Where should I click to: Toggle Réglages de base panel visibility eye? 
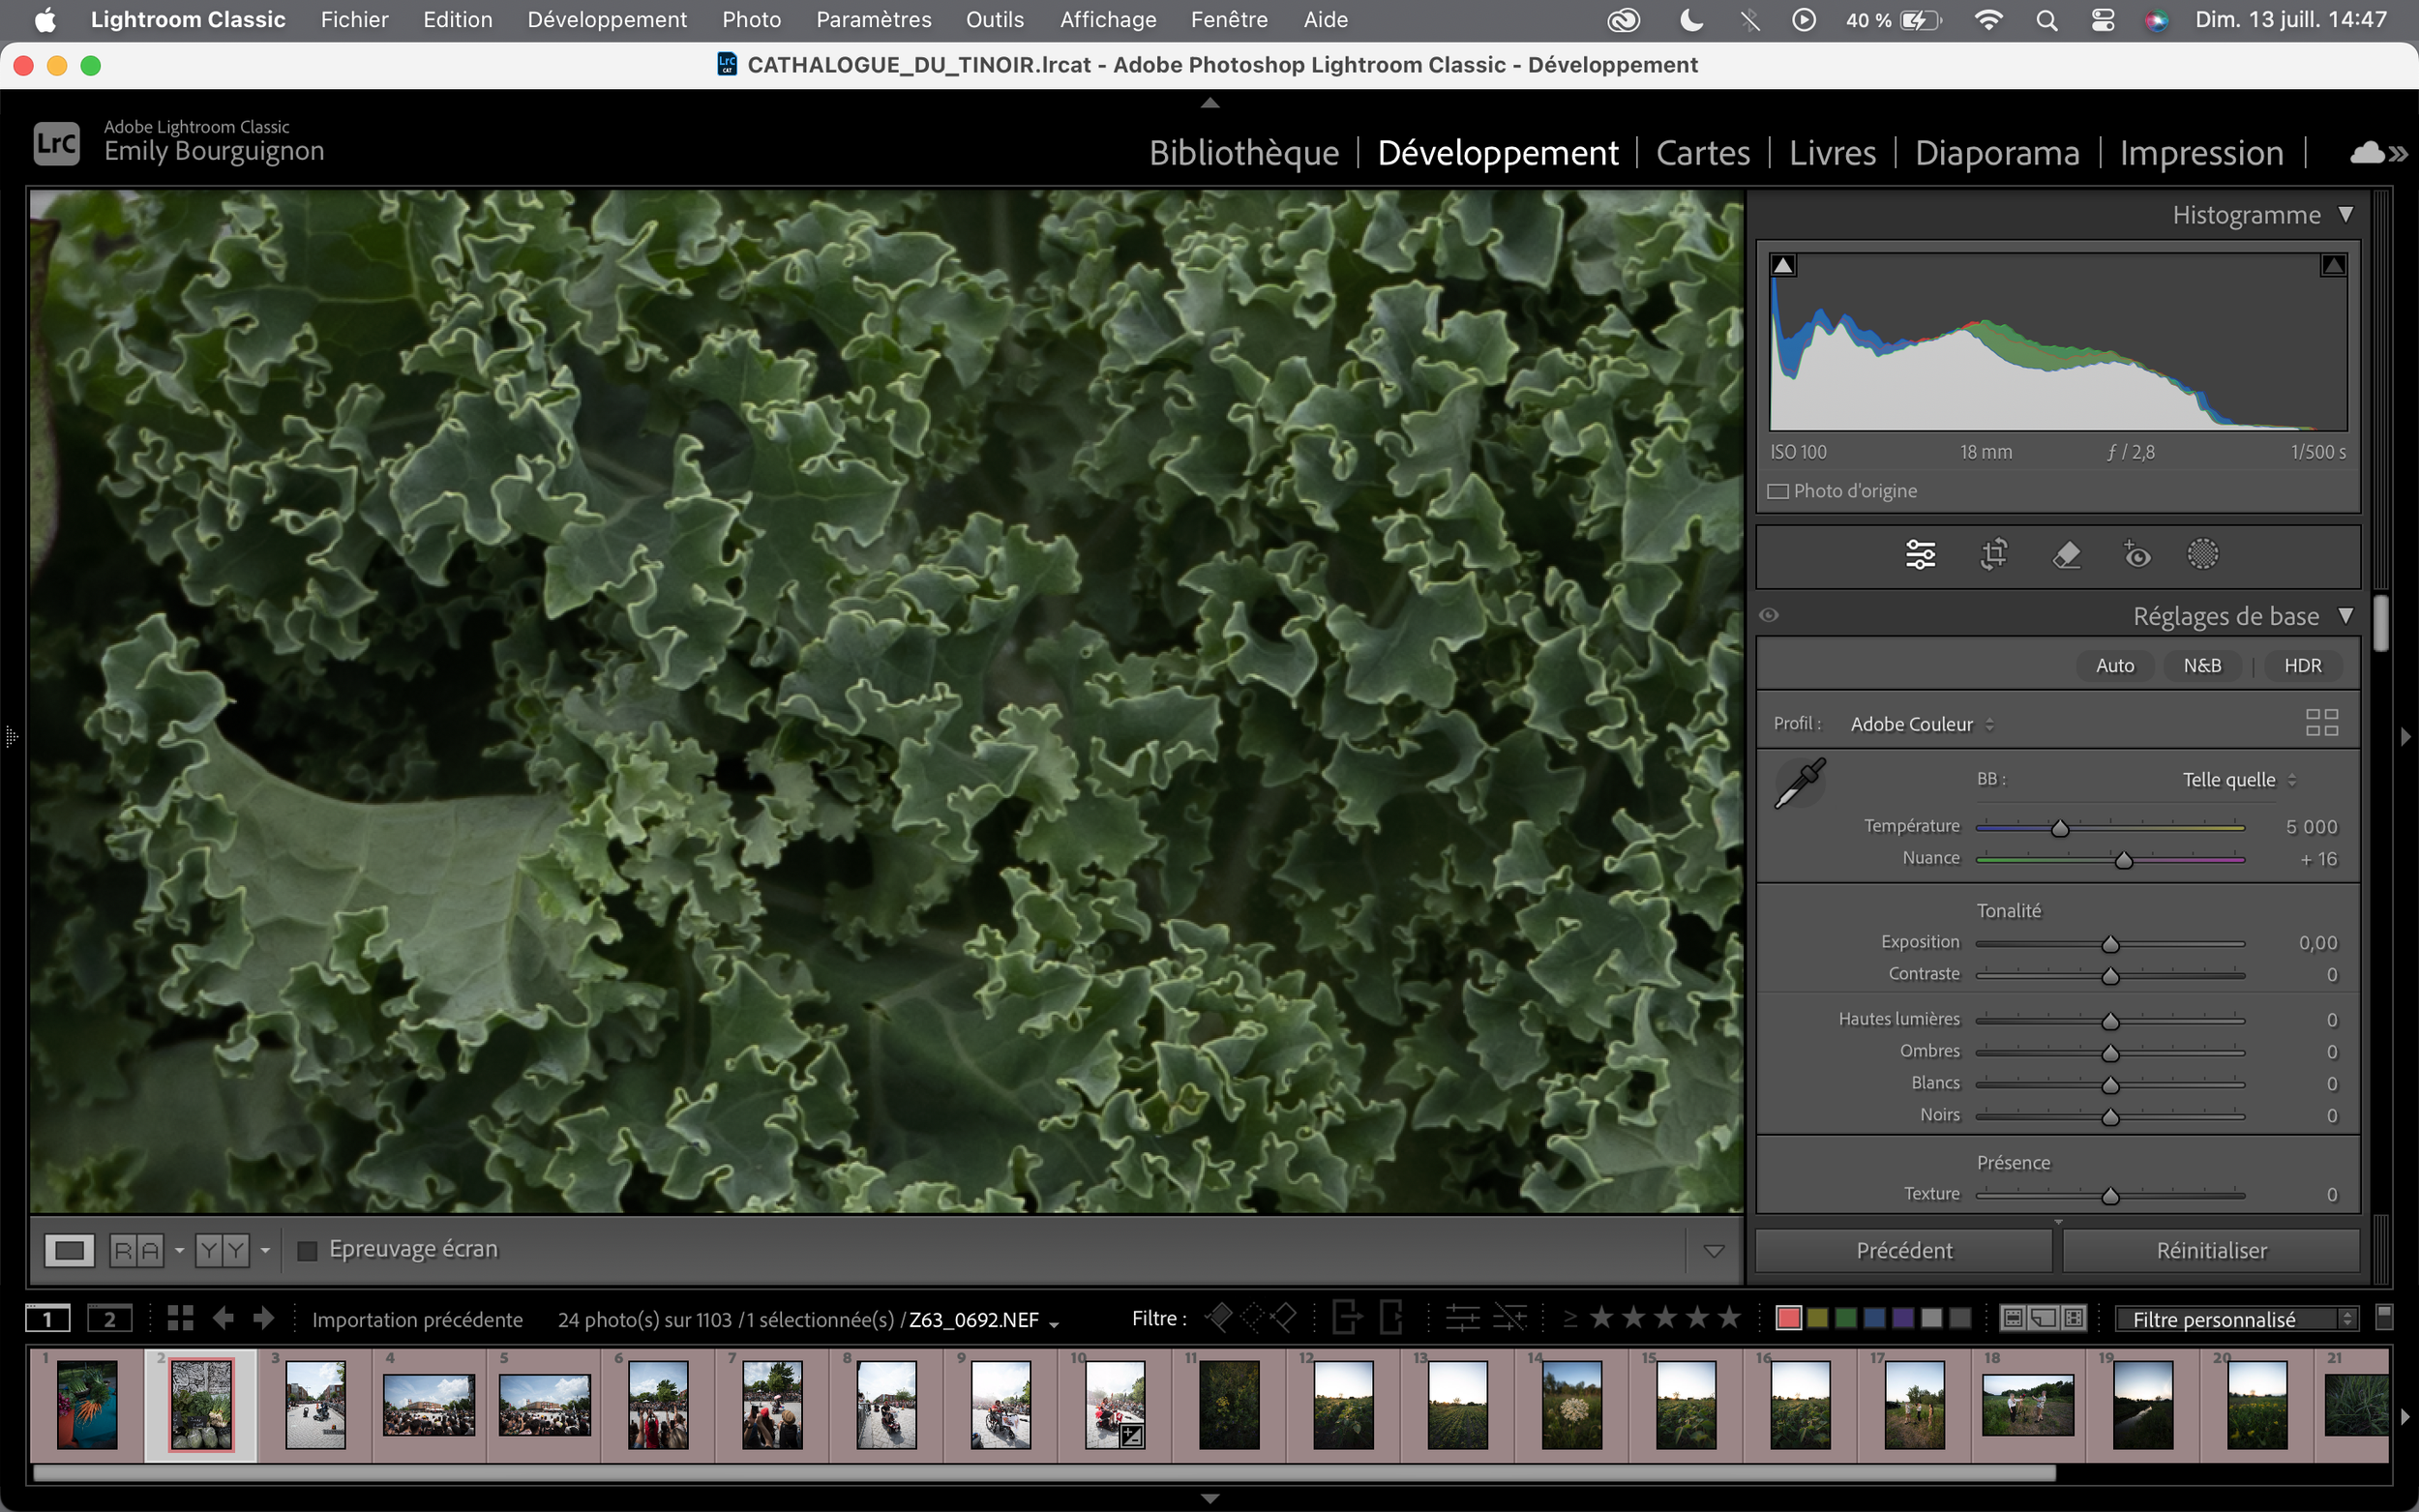tap(1769, 615)
